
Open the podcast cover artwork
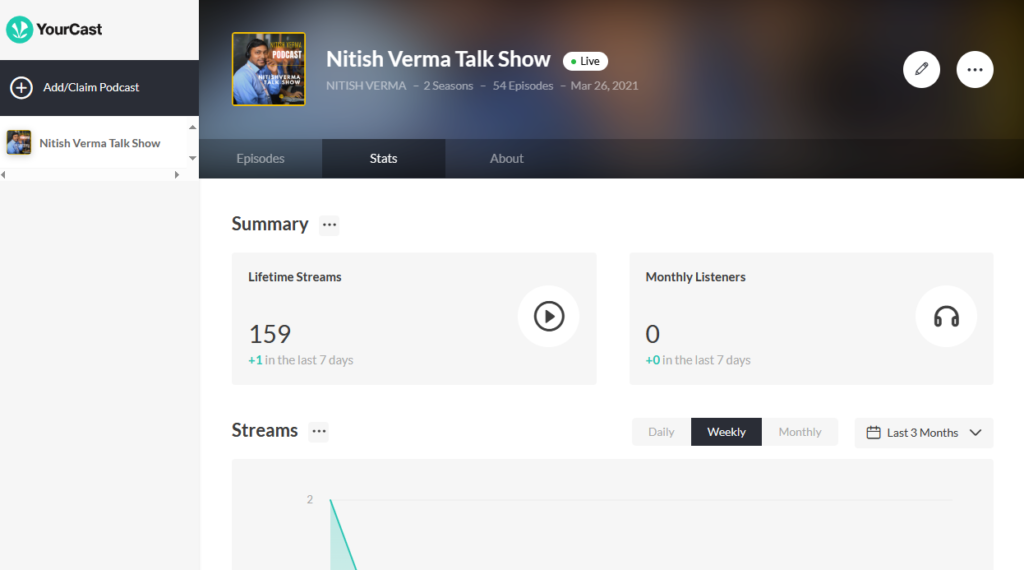[x=268, y=69]
